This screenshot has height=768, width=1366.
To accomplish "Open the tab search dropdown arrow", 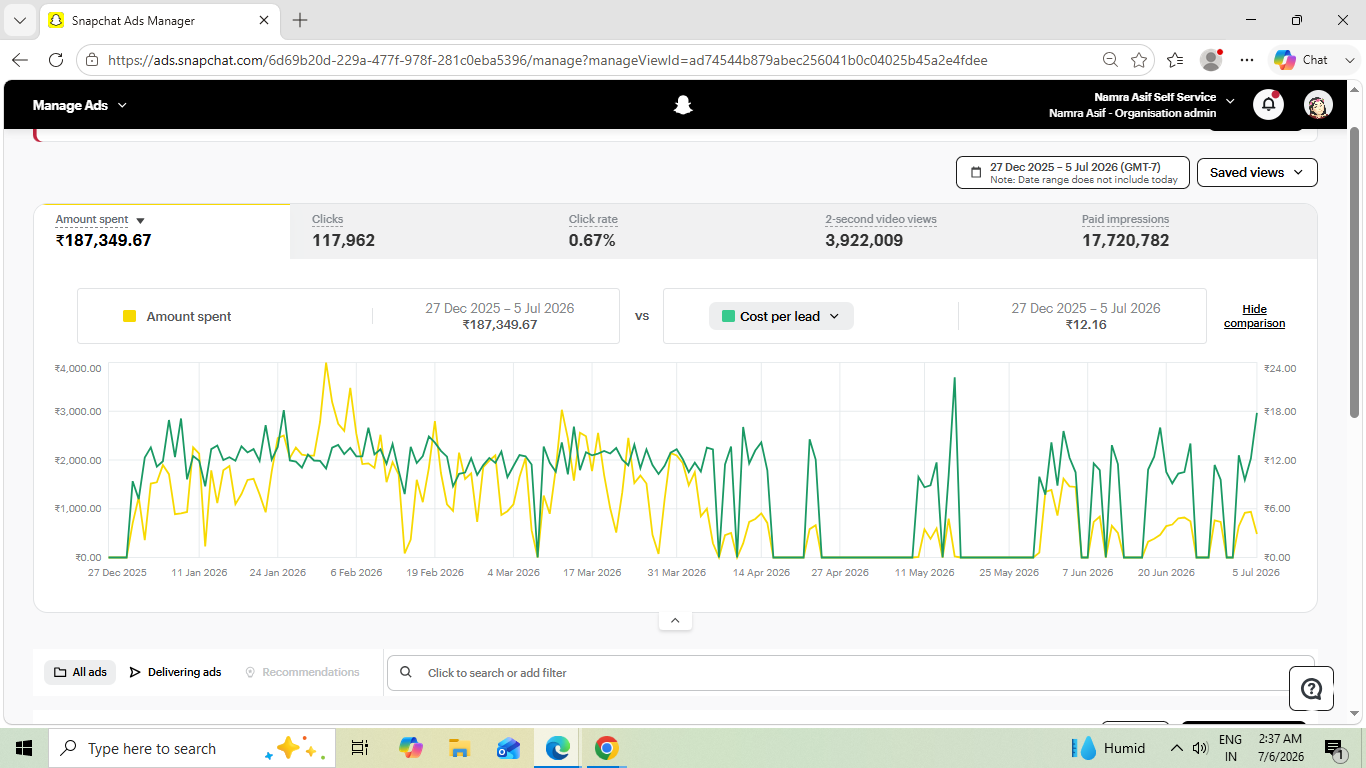I will (x=20, y=20).
